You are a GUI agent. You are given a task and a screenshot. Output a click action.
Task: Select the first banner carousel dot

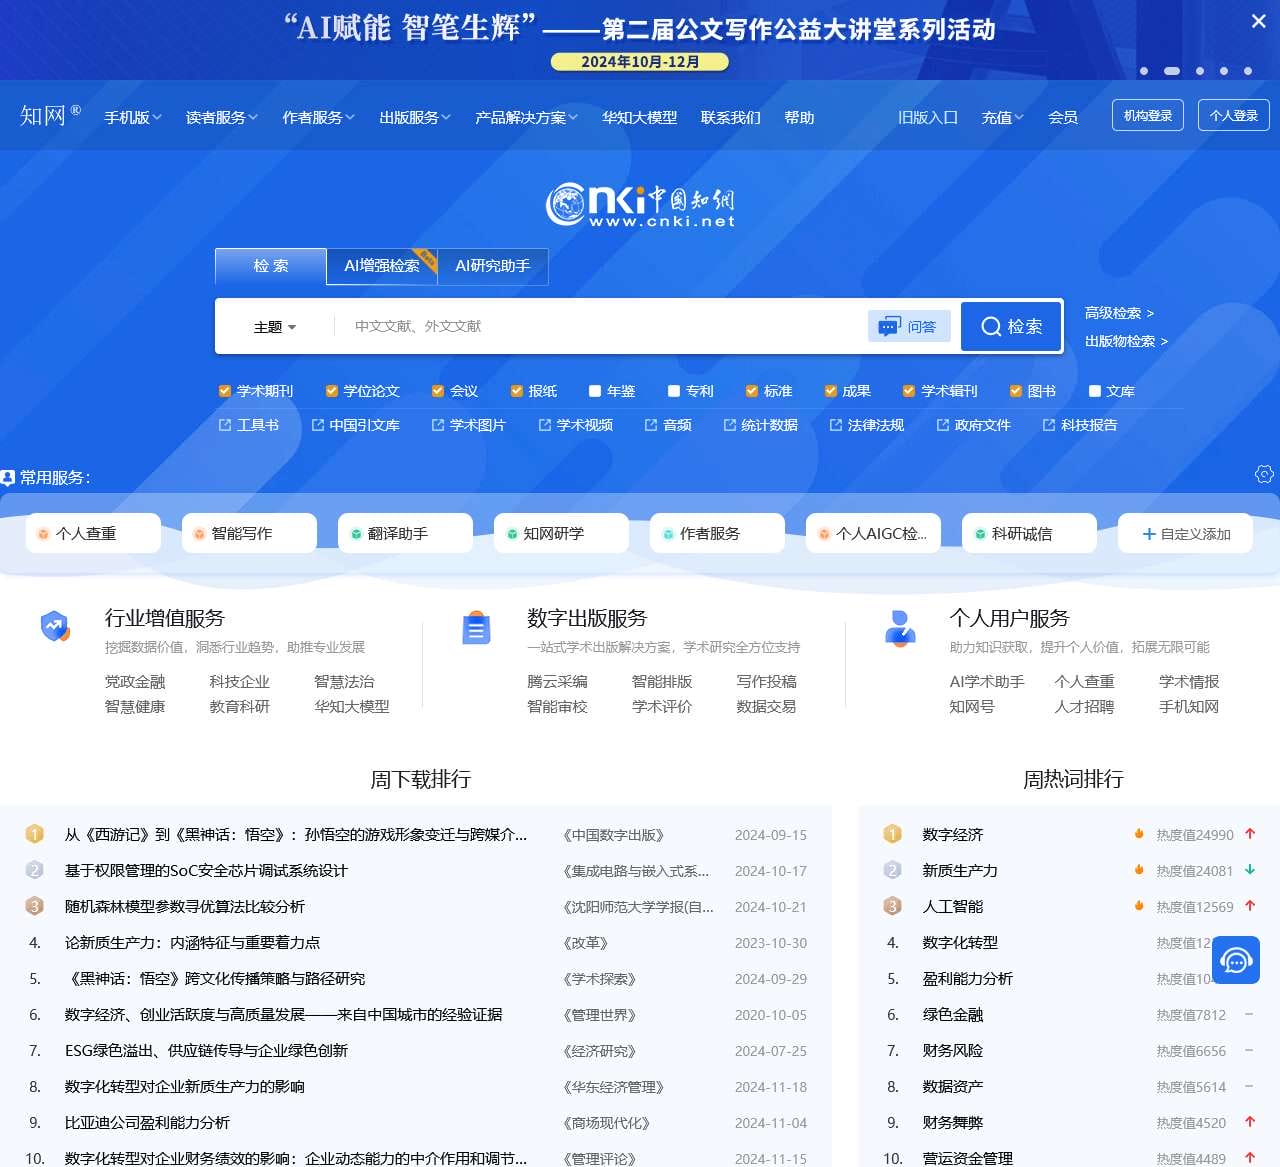[x=1144, y=71]
